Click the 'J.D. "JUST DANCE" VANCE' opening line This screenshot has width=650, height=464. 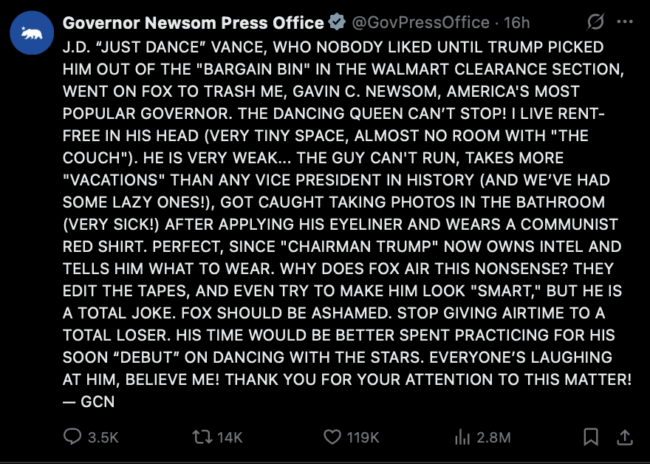[164, 47]
